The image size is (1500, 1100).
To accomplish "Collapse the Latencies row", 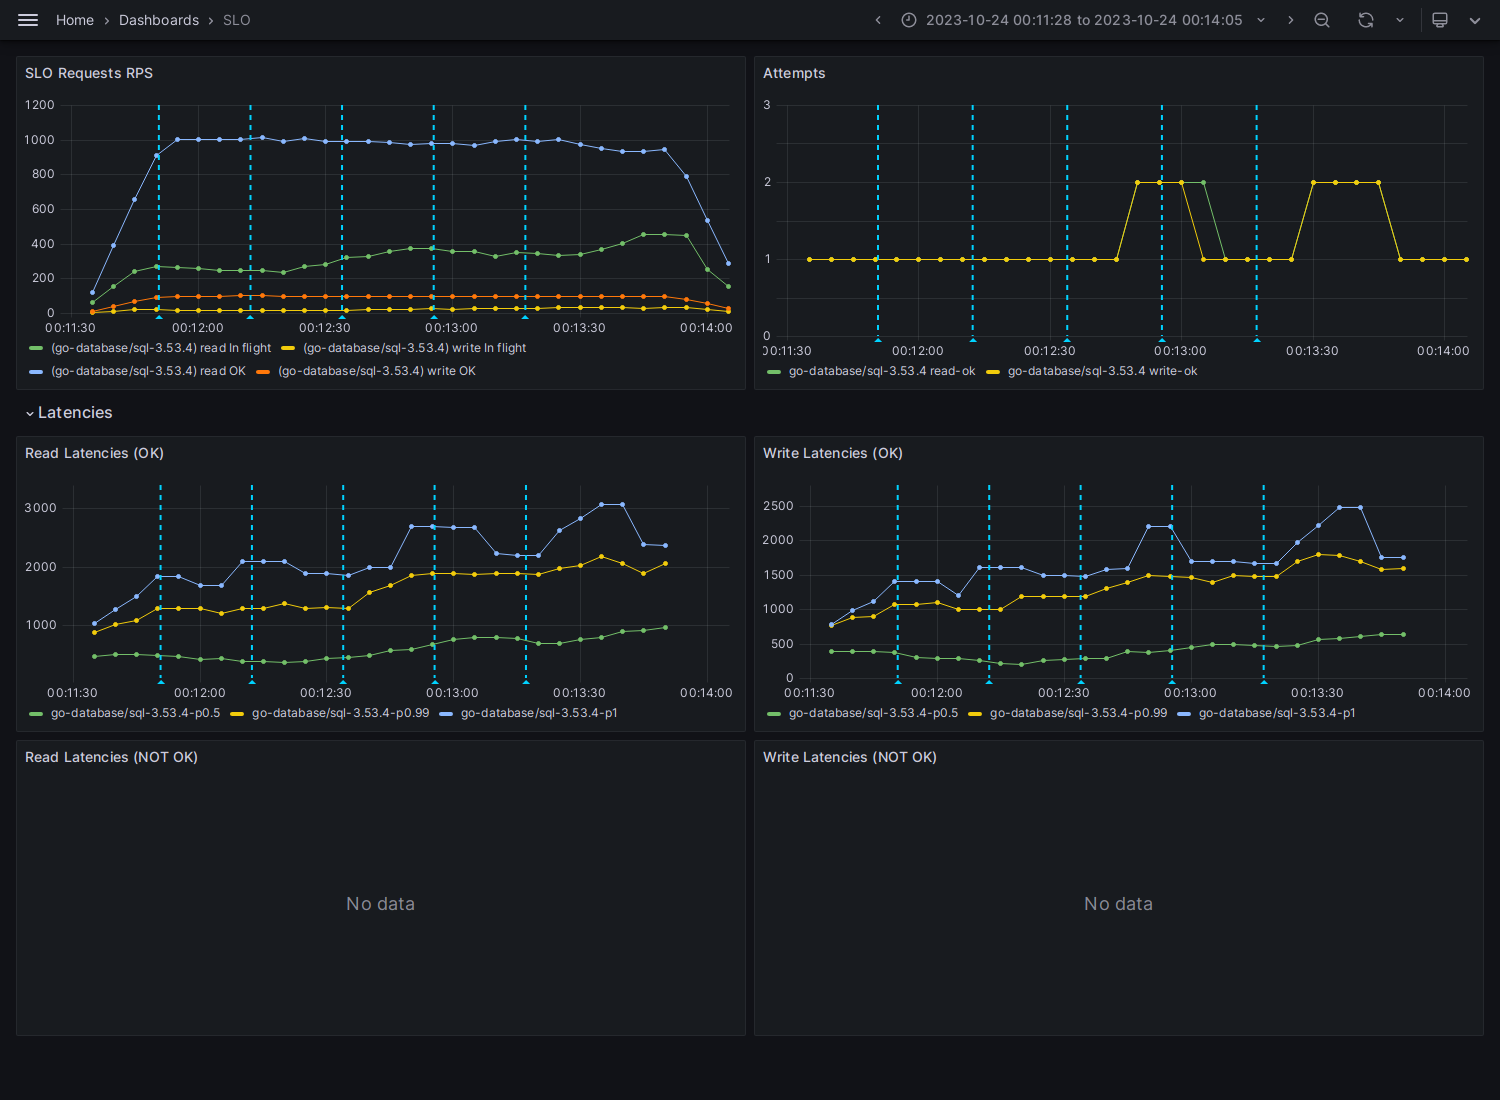I will click(x=68, y=413).
